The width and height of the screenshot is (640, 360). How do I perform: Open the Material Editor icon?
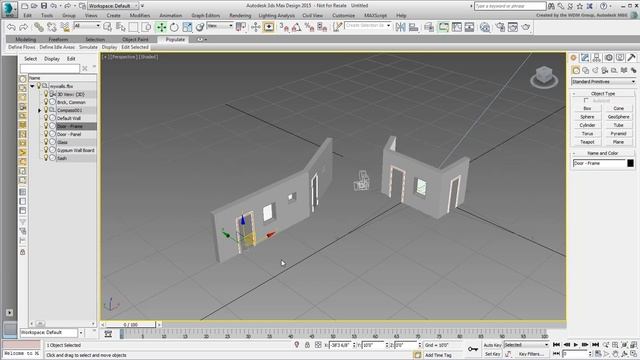pos(485,27)
